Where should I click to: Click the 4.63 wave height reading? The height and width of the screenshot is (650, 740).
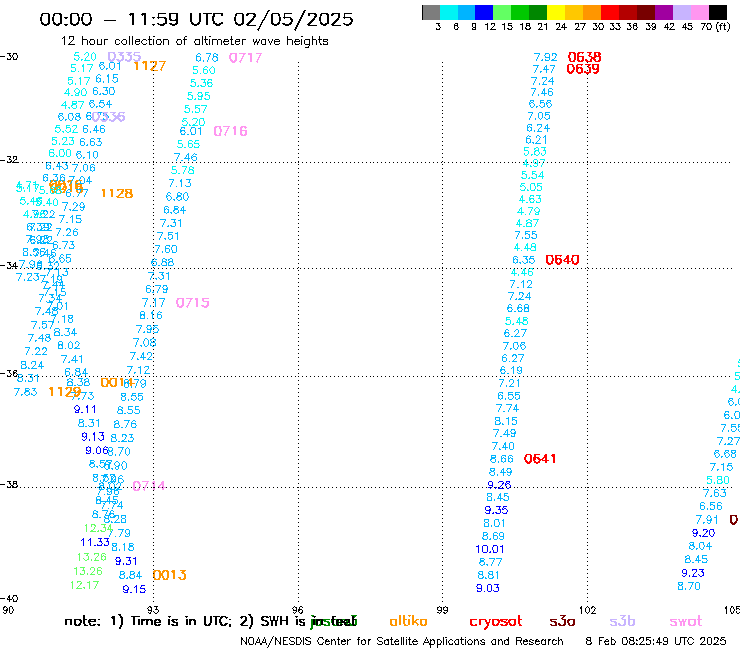tap(530, 199)
